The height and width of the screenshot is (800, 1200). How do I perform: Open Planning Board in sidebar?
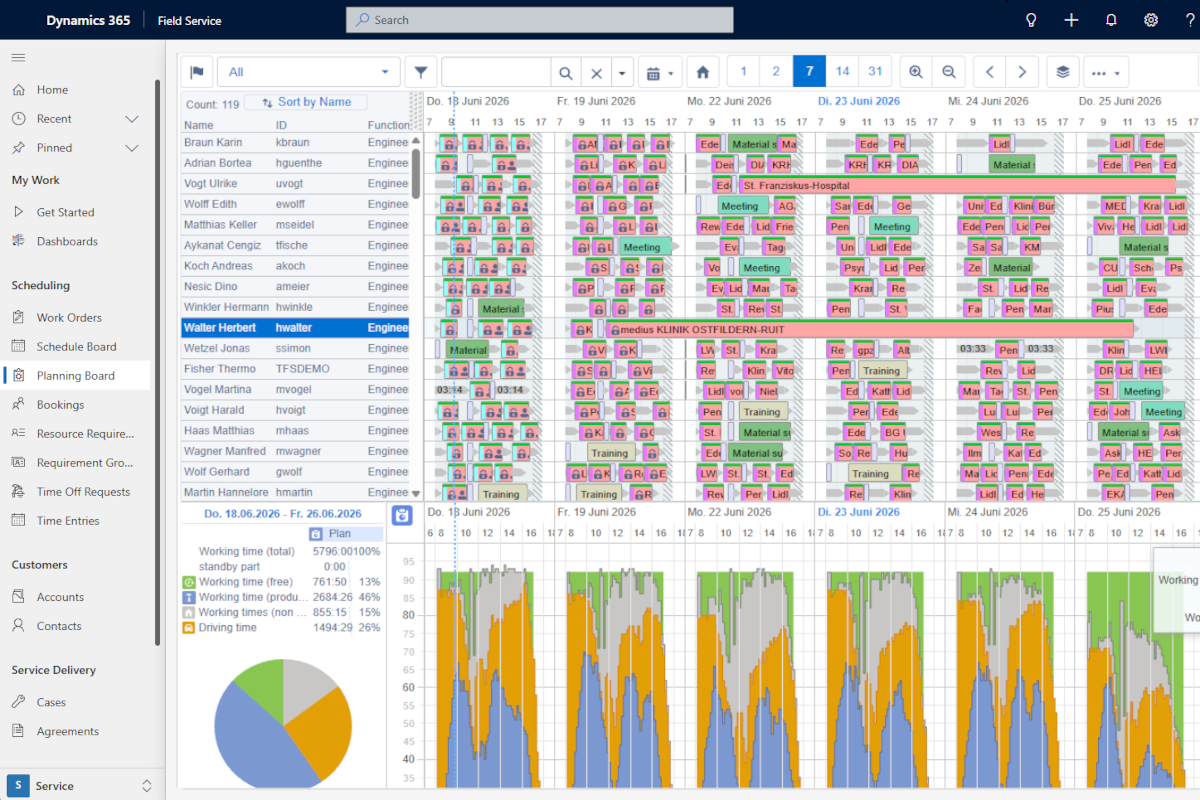[76, 376]
